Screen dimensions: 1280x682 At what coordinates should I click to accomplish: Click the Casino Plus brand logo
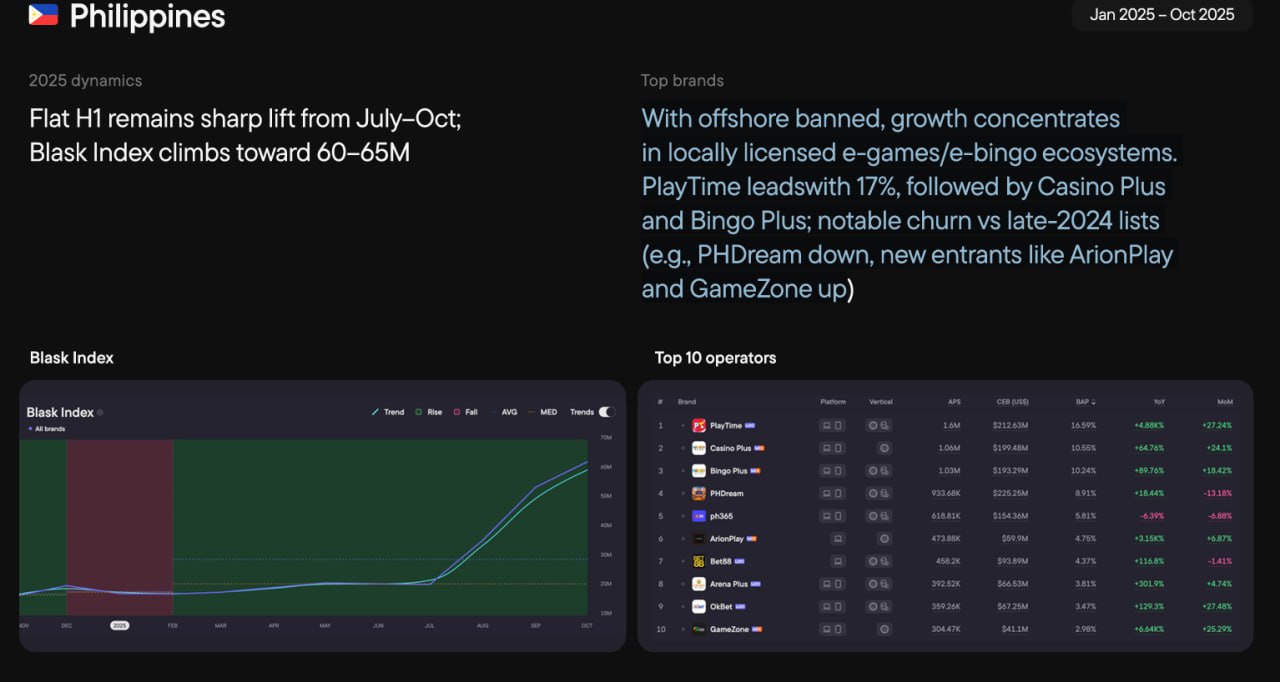pos(699,448)
